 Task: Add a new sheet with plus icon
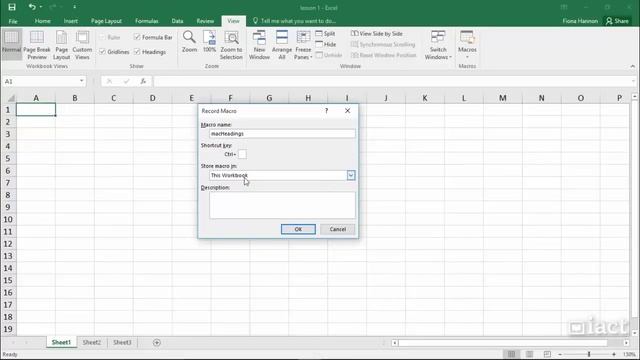pyautogui.click(x=157, y=342)
